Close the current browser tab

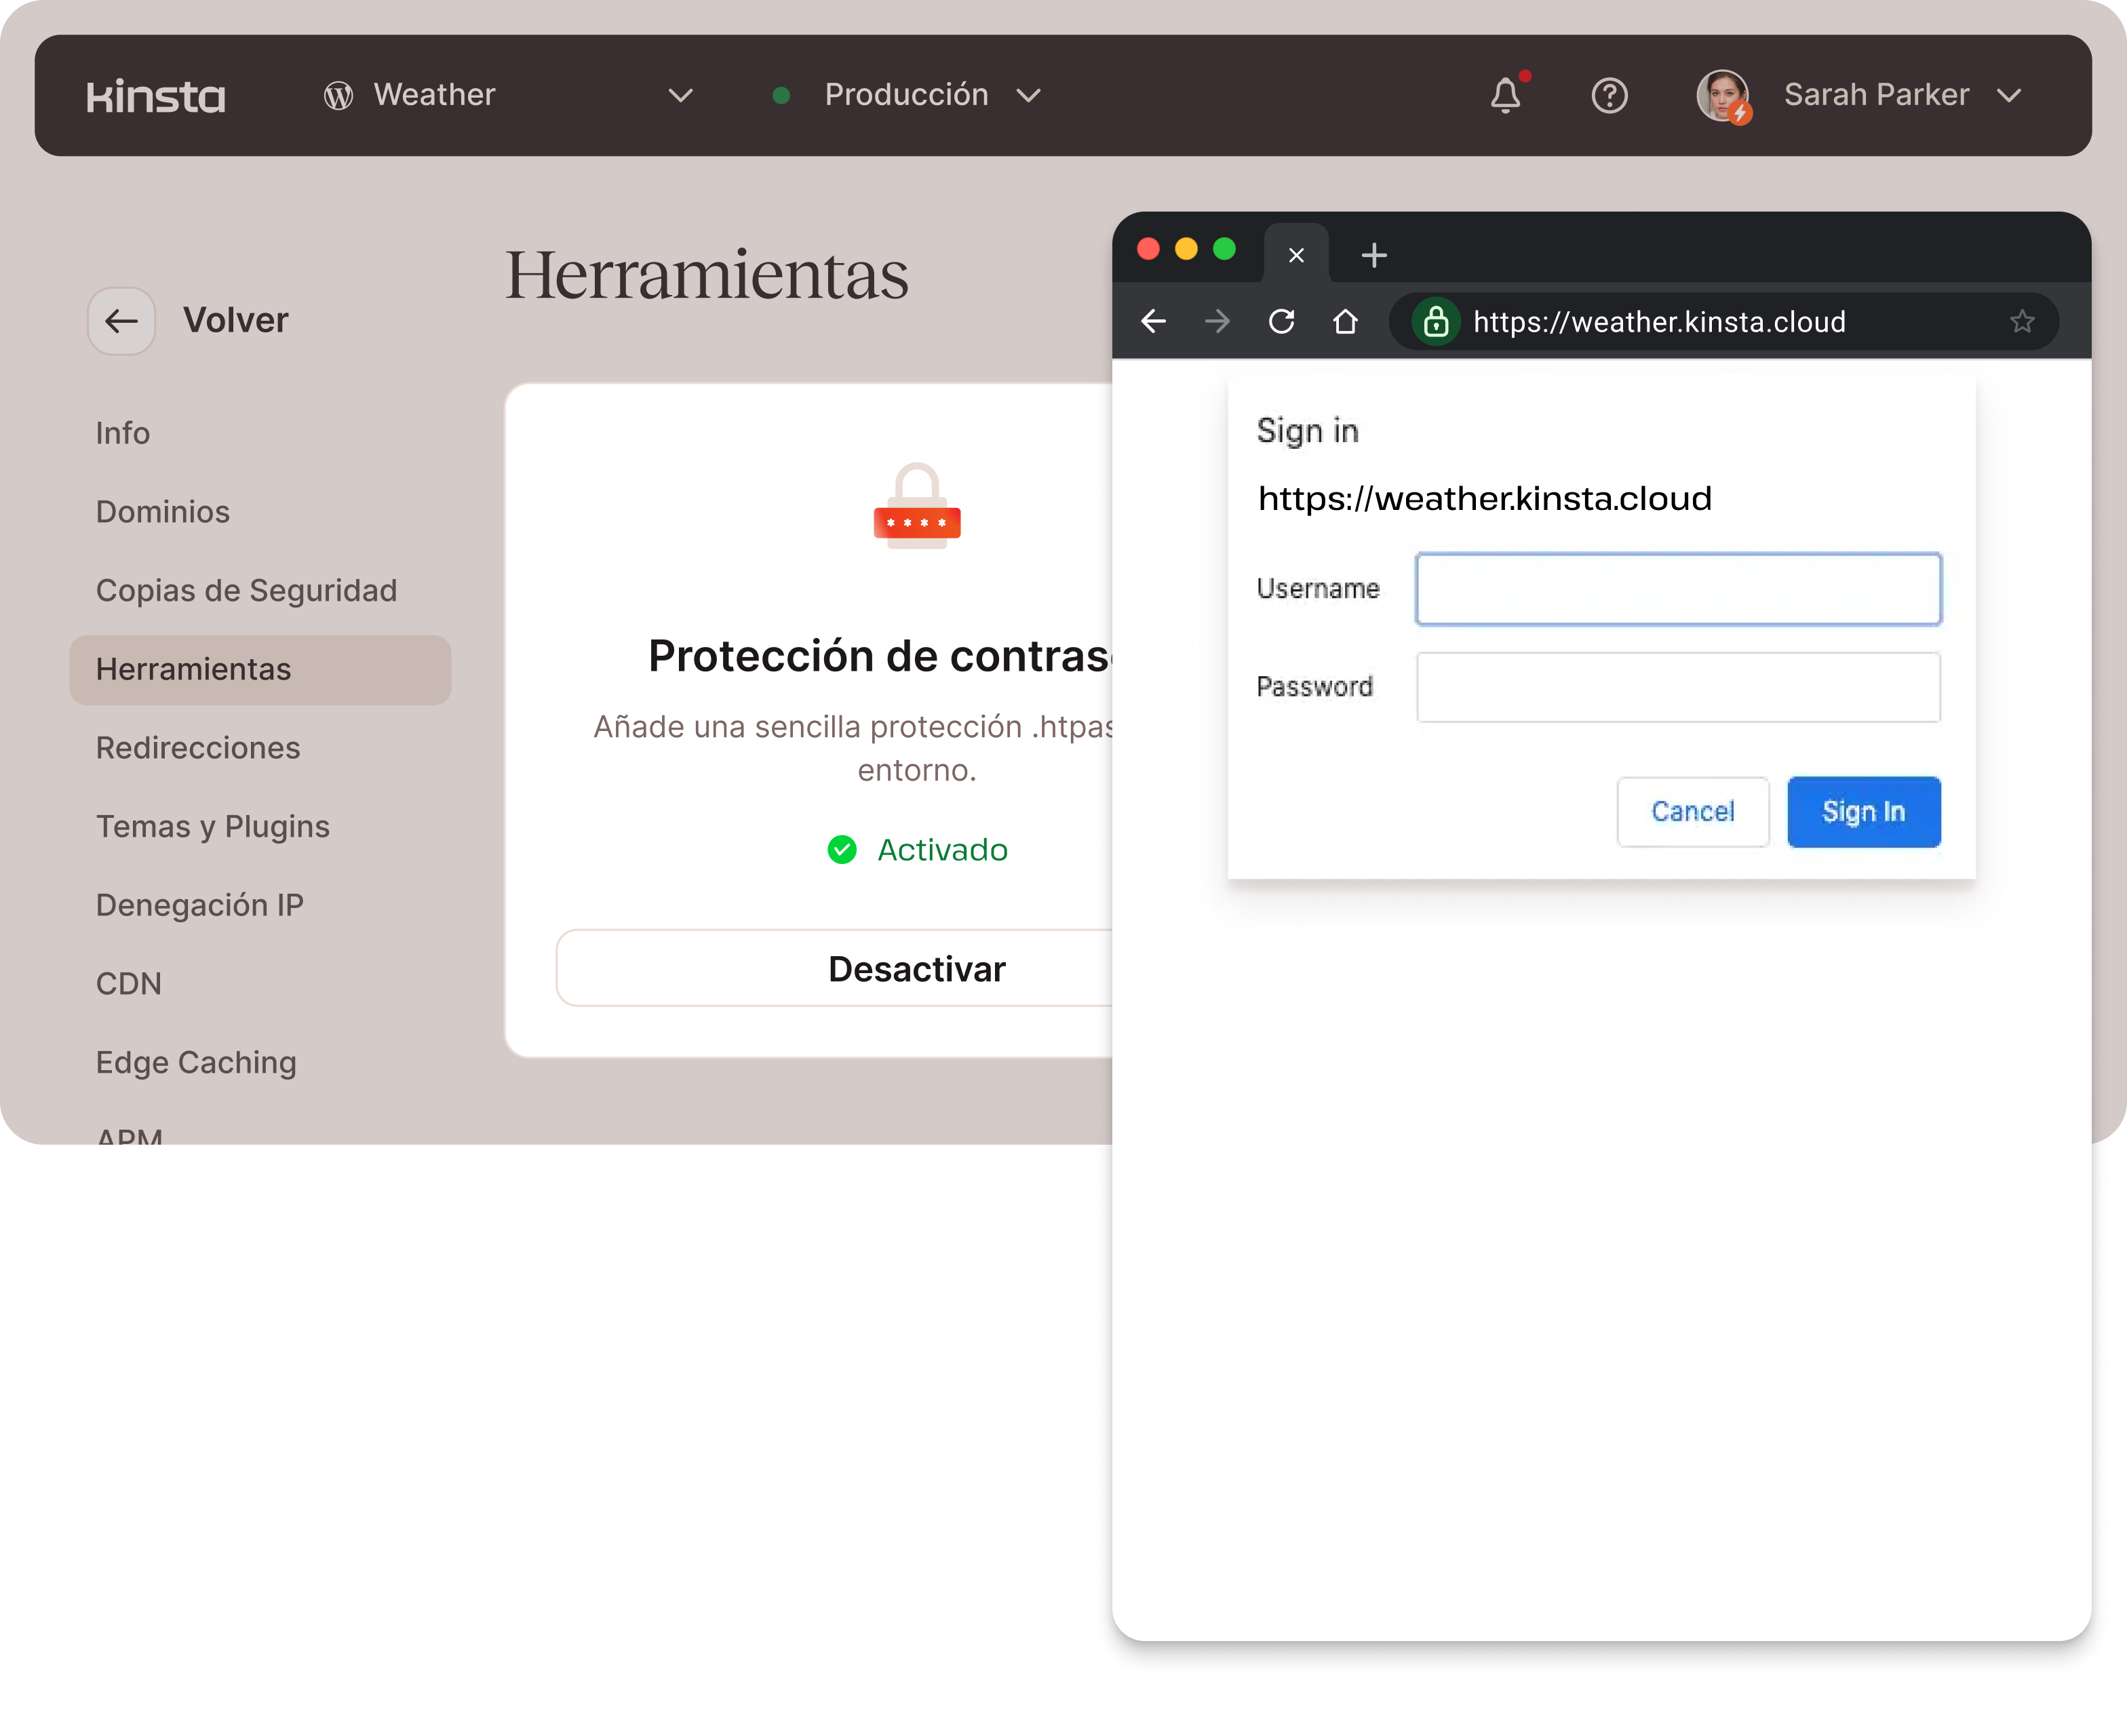coord(1296,256)
